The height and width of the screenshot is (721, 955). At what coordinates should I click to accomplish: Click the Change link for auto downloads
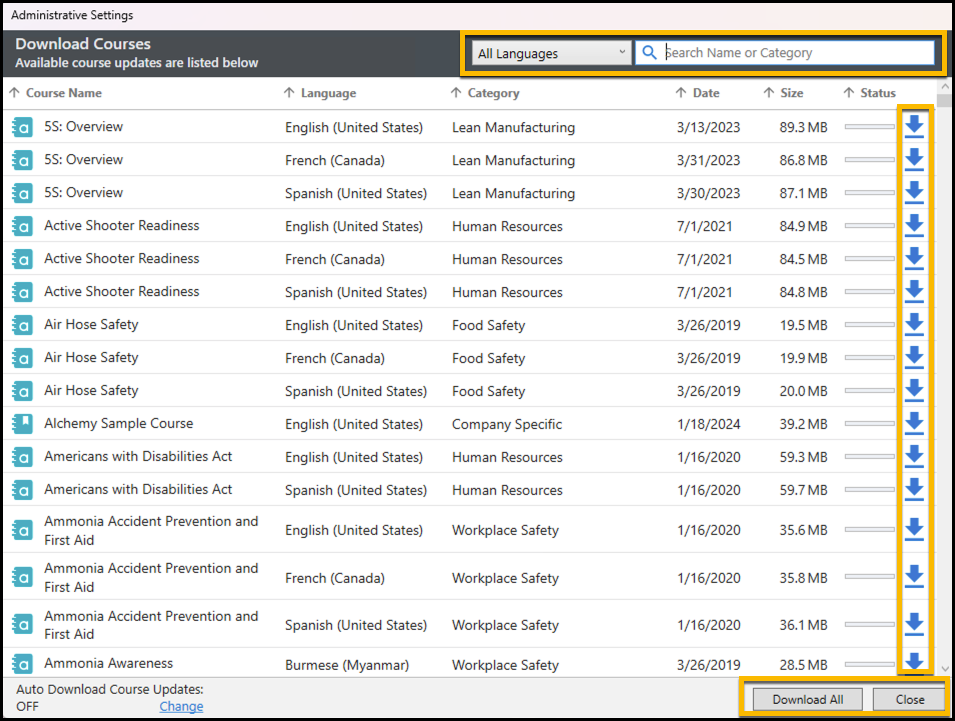(x=181, y=706)
